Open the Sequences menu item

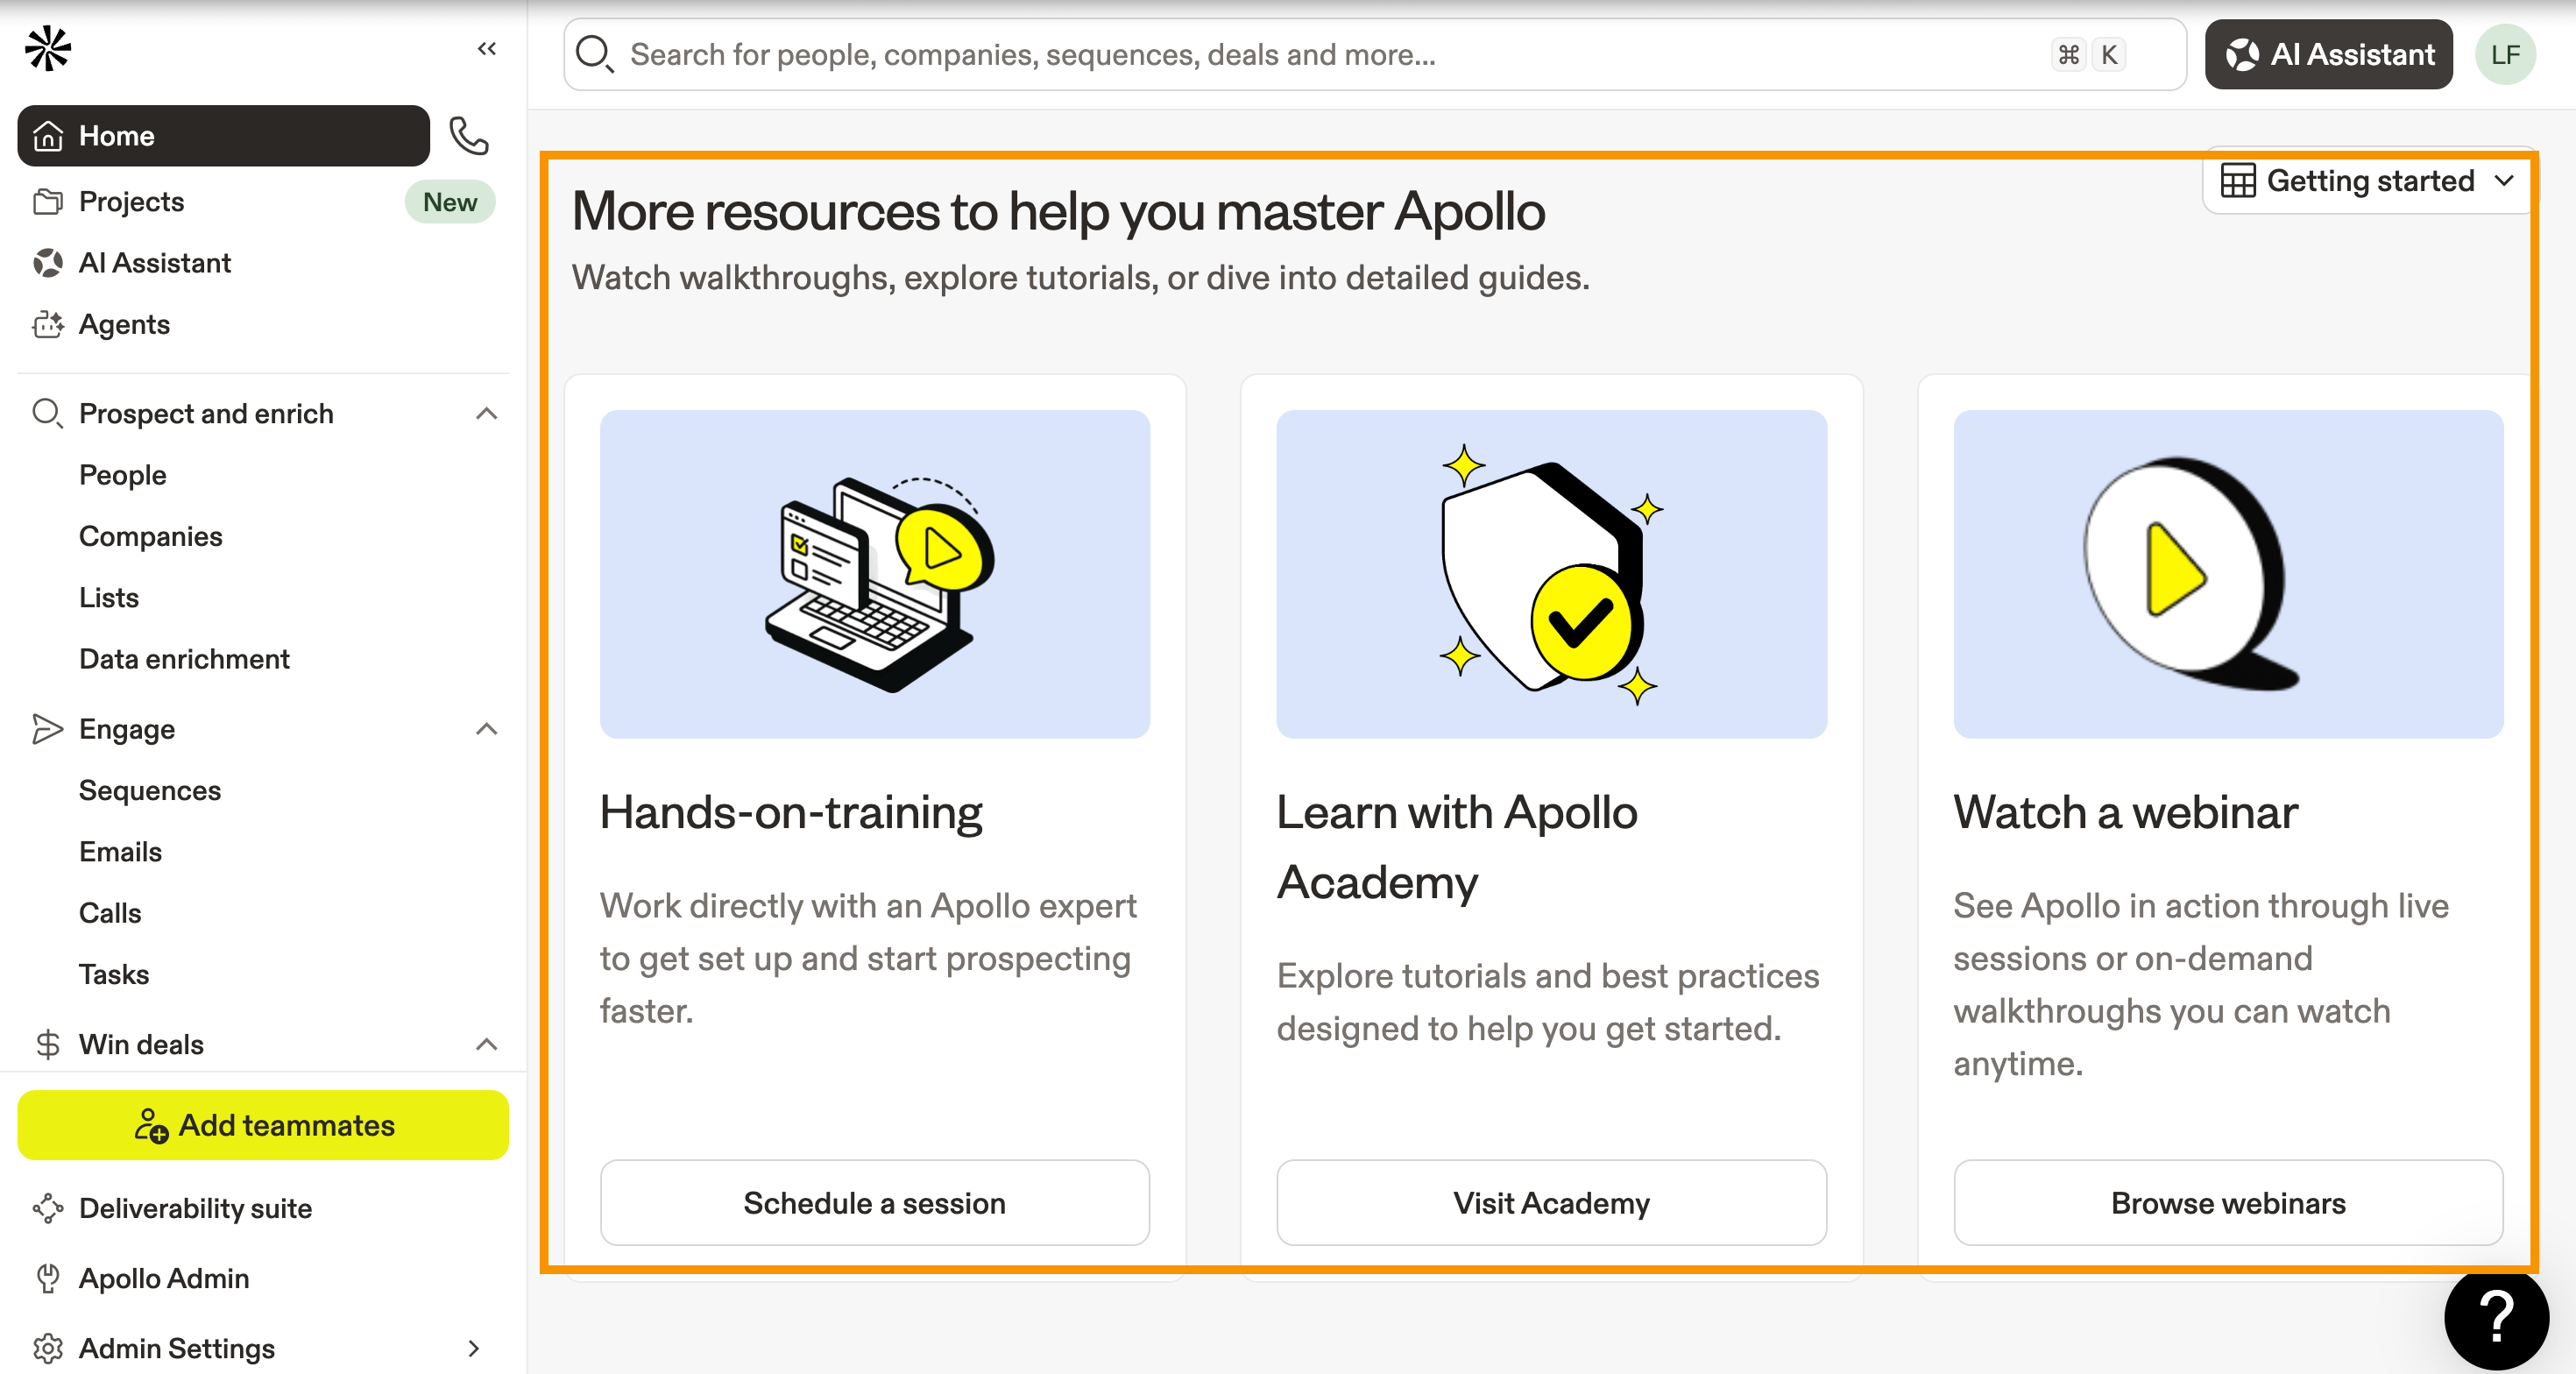(150, 790)
